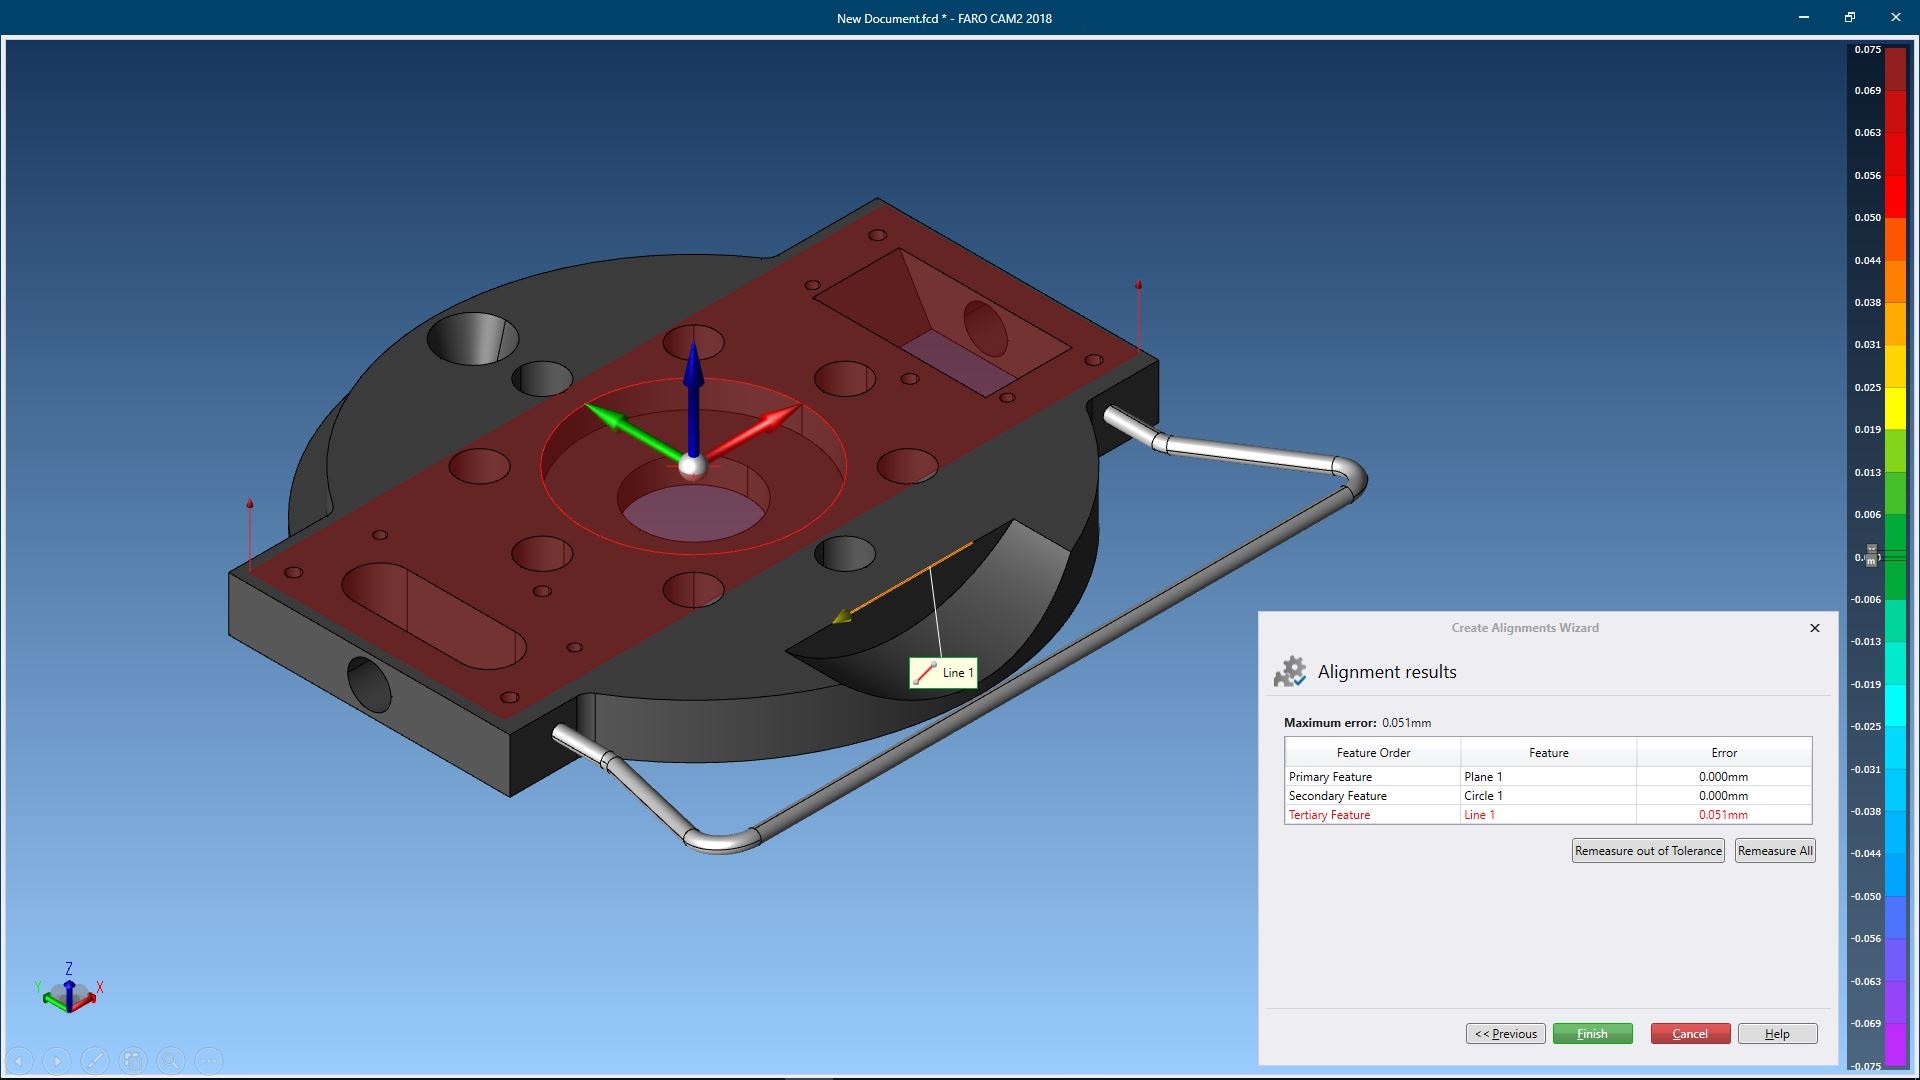The width and height of the screenshot is (1920, 1080).
Task: Go back with the Previous button
Action: coord(1506,1034)
